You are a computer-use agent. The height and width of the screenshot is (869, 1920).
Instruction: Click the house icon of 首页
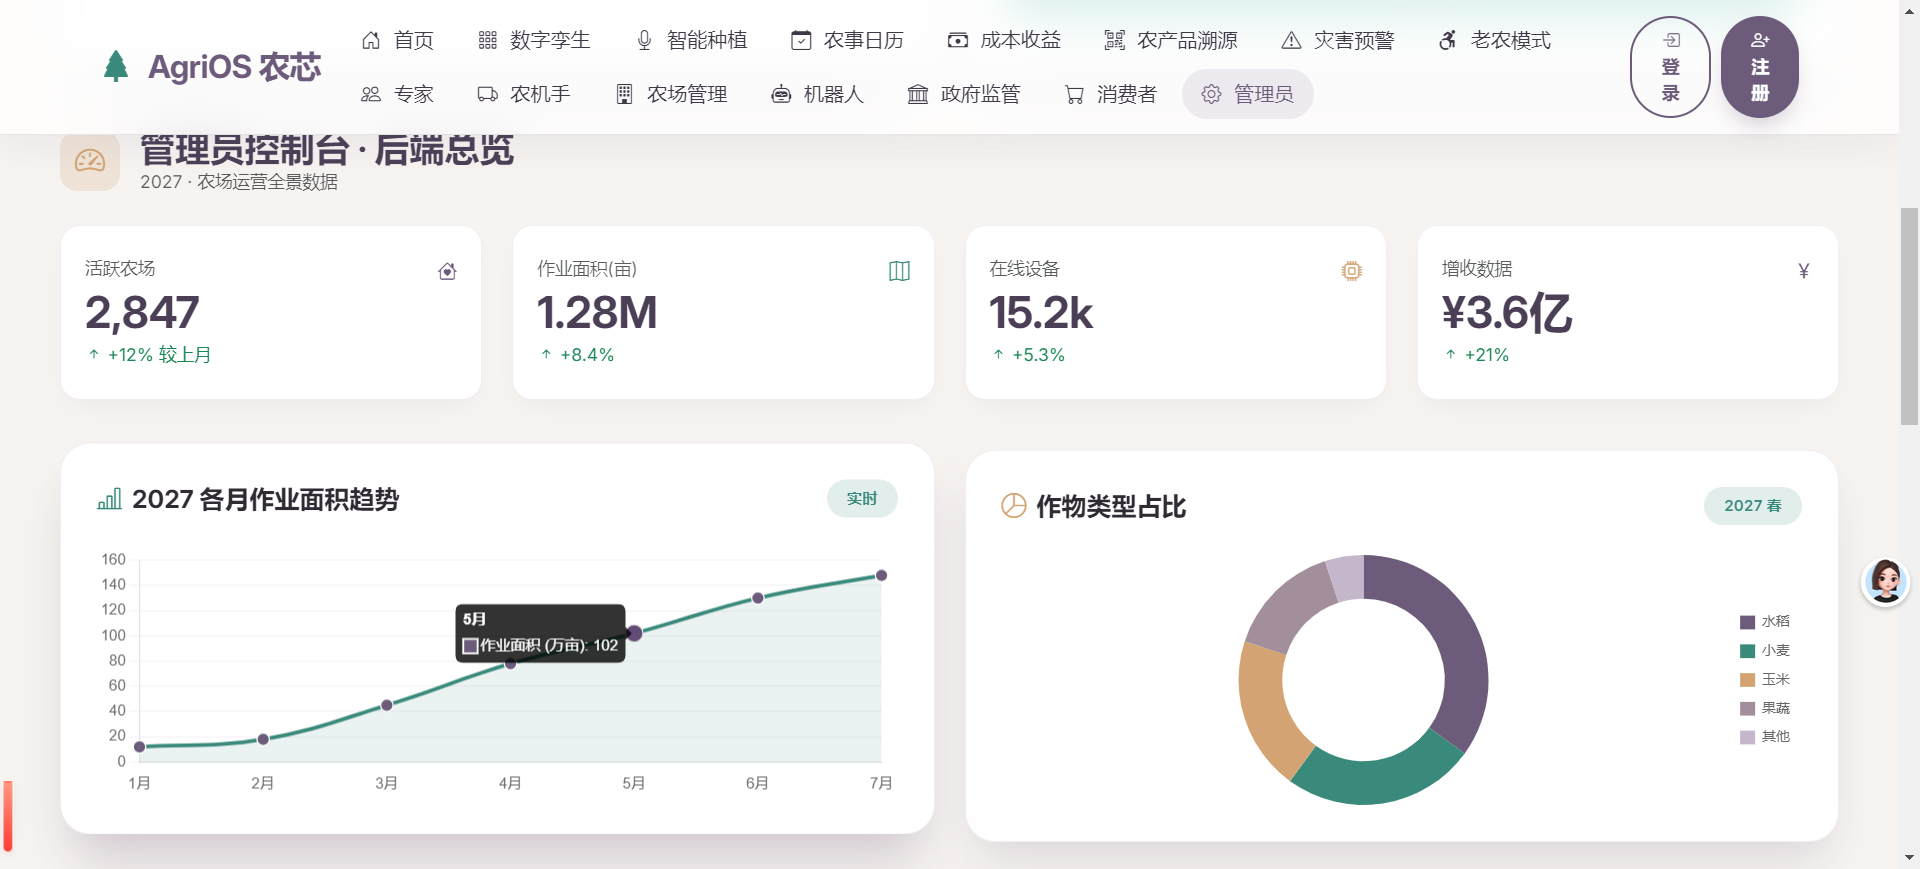tap(371, 40)
